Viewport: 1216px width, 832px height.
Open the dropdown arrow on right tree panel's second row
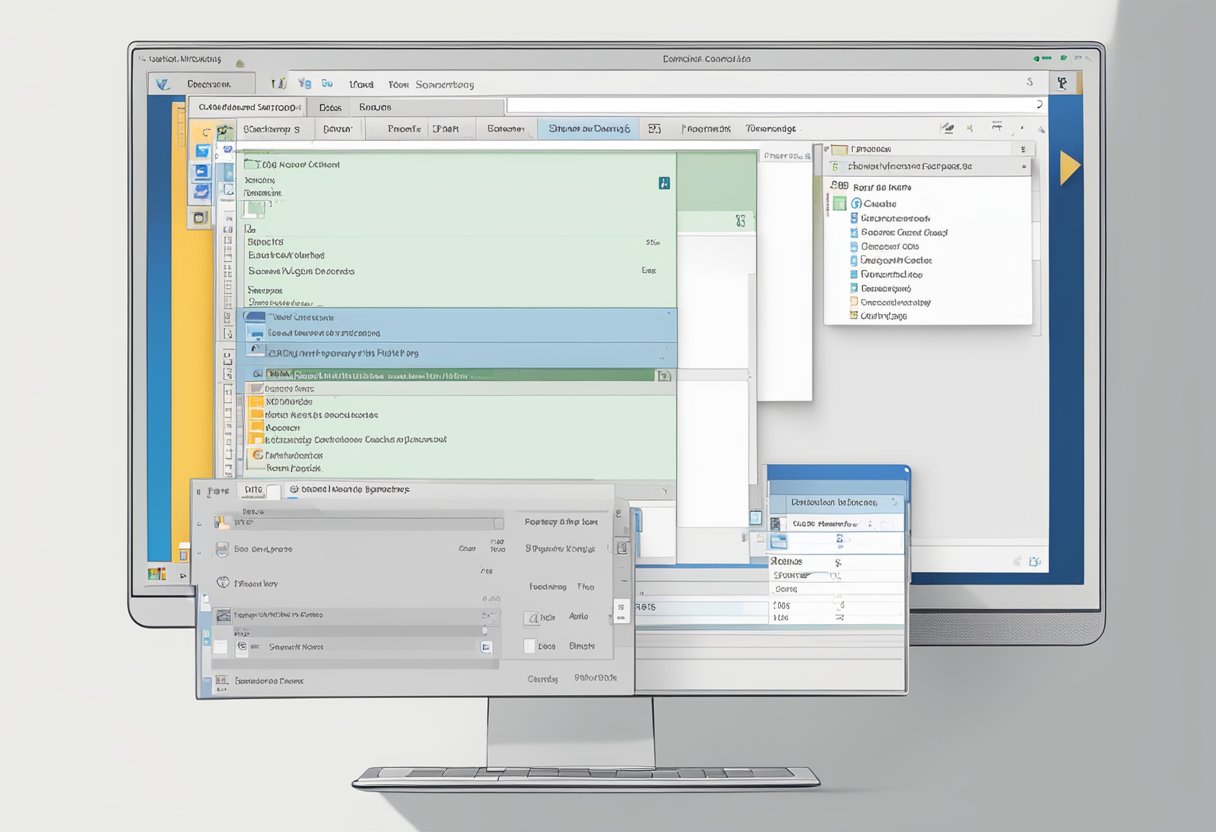1022,167
